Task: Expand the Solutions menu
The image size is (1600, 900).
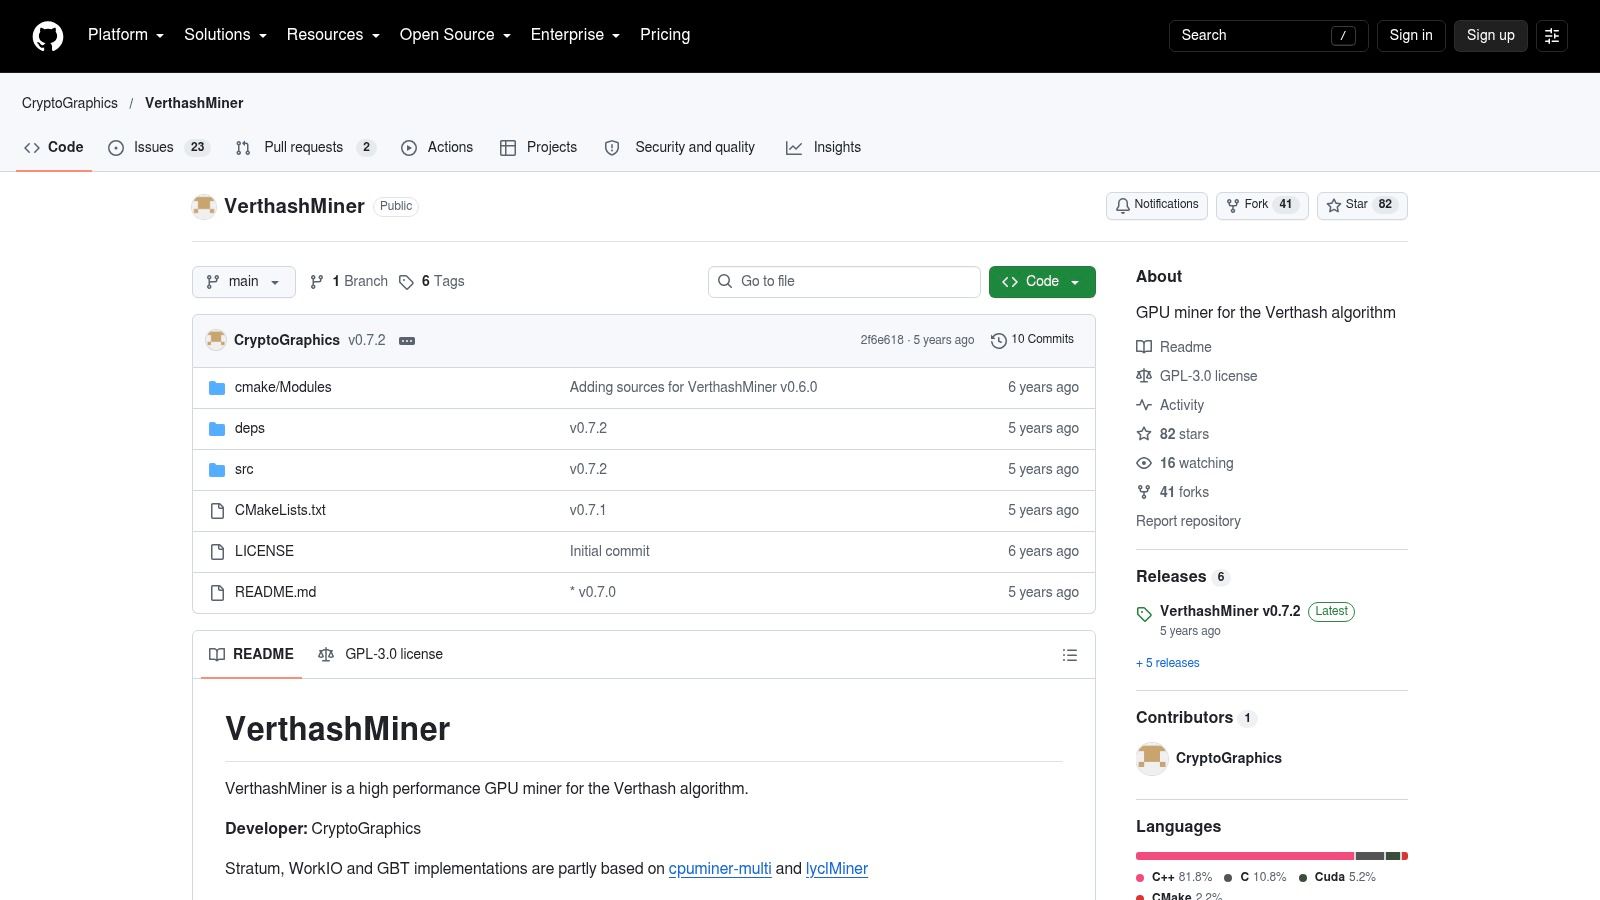Action: click(x=225, y=35)
